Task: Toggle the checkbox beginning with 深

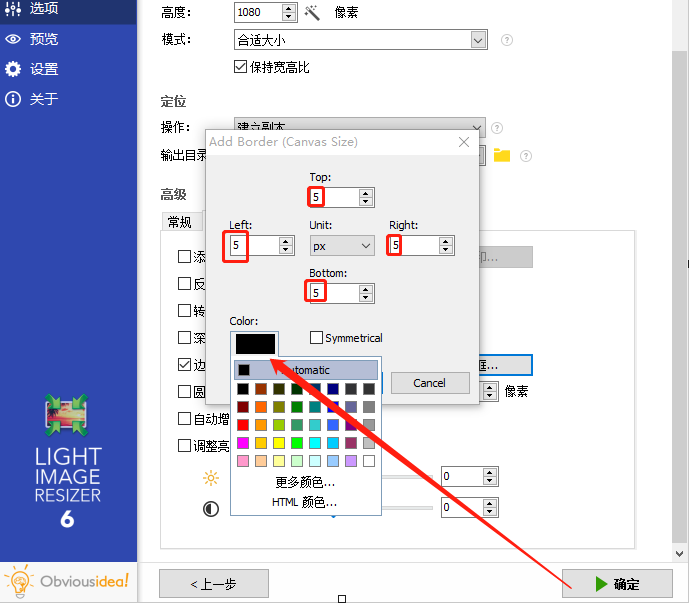Action: coord(184,338)
